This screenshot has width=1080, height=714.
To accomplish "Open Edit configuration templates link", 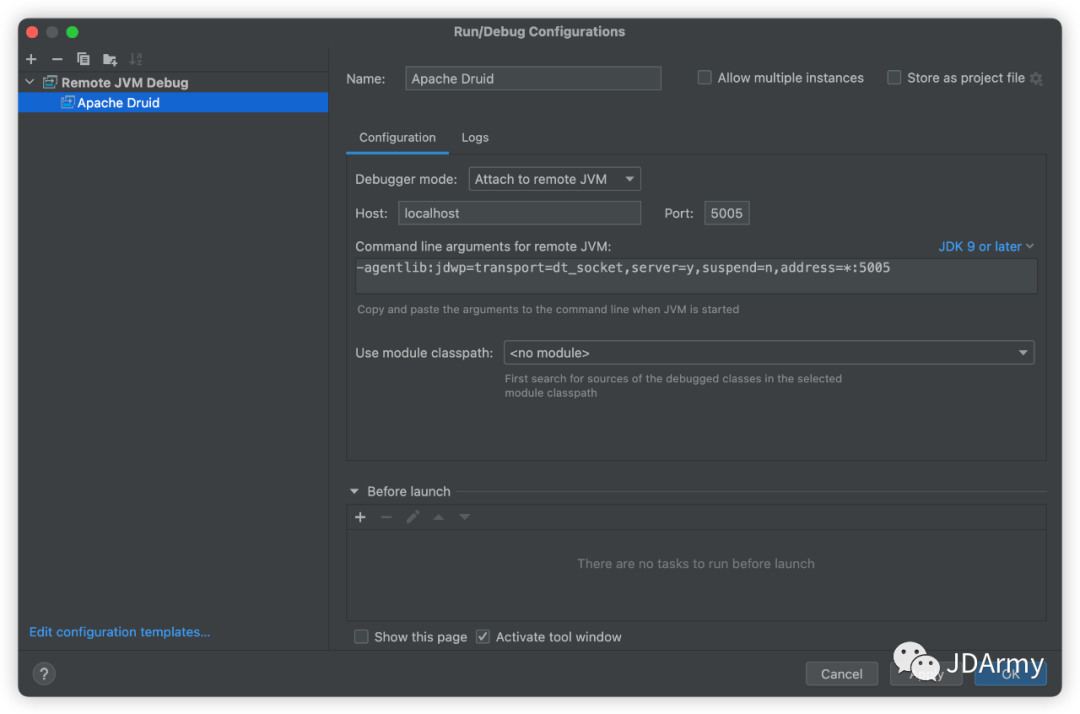I will point(120,632).
